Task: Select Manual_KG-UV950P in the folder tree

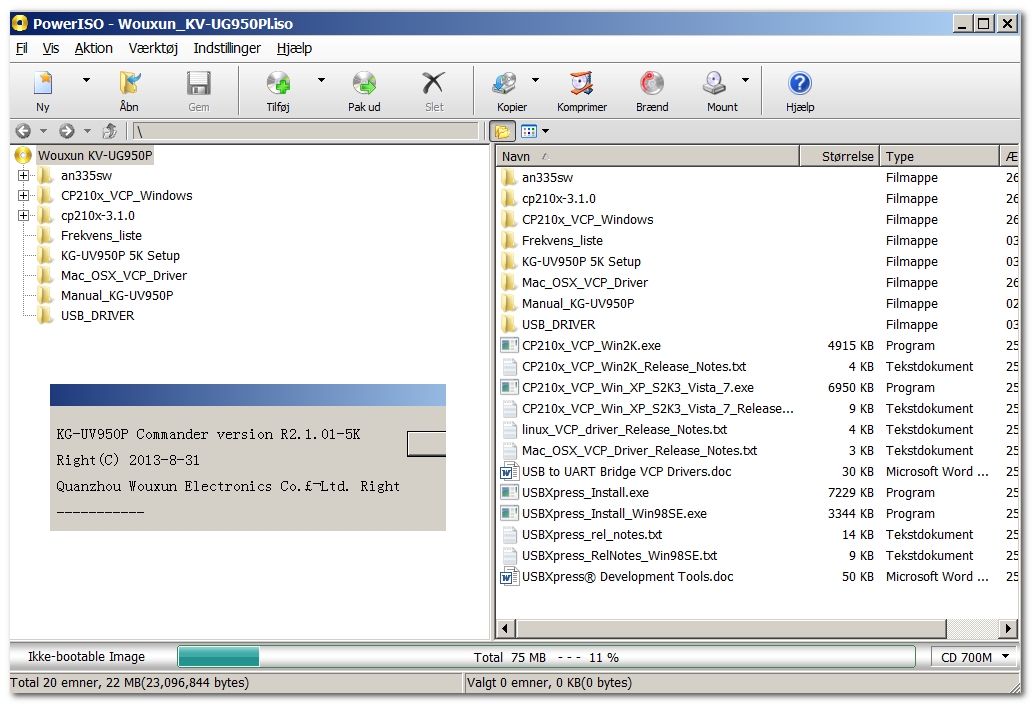Action: point(117,295)
